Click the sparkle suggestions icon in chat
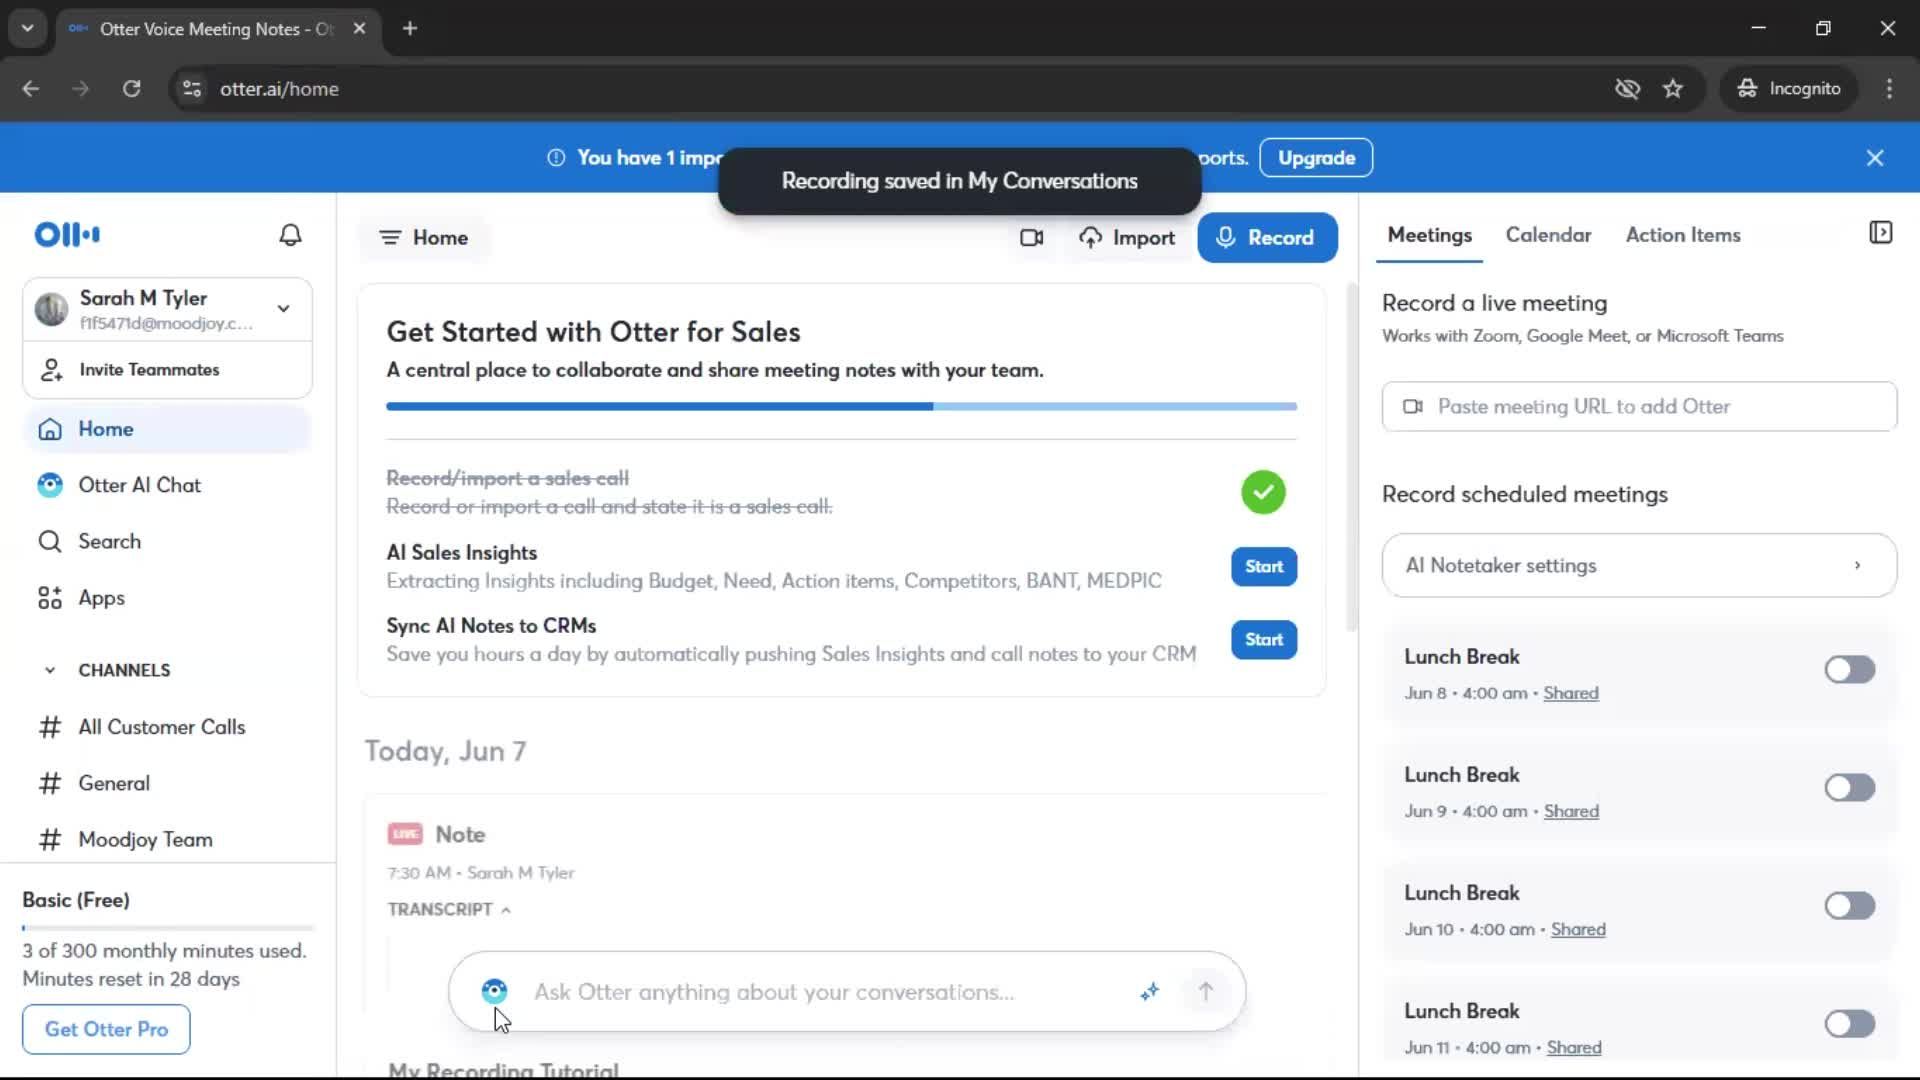 pyautogui.click(x=1149, y=992)
